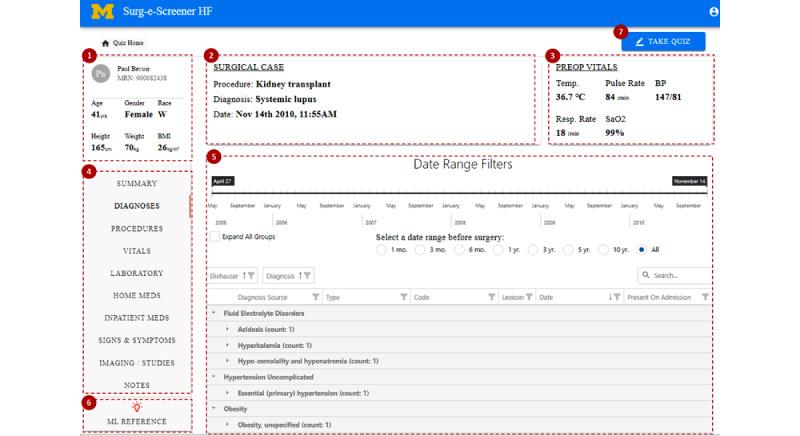Enable the Expand All Groups checkbox

click(215, 237)
